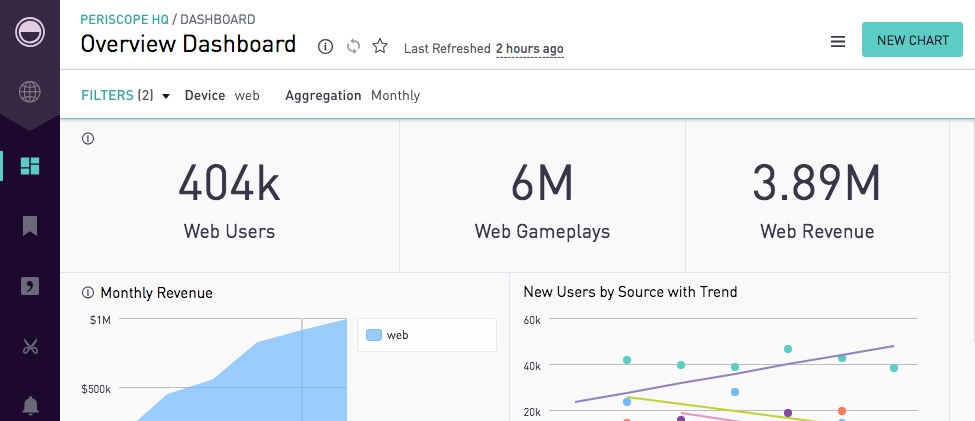The image size is (975, 421).
Task: Open PERISCOPE HQ breadcrumb link
Action: tap(124, 19)
